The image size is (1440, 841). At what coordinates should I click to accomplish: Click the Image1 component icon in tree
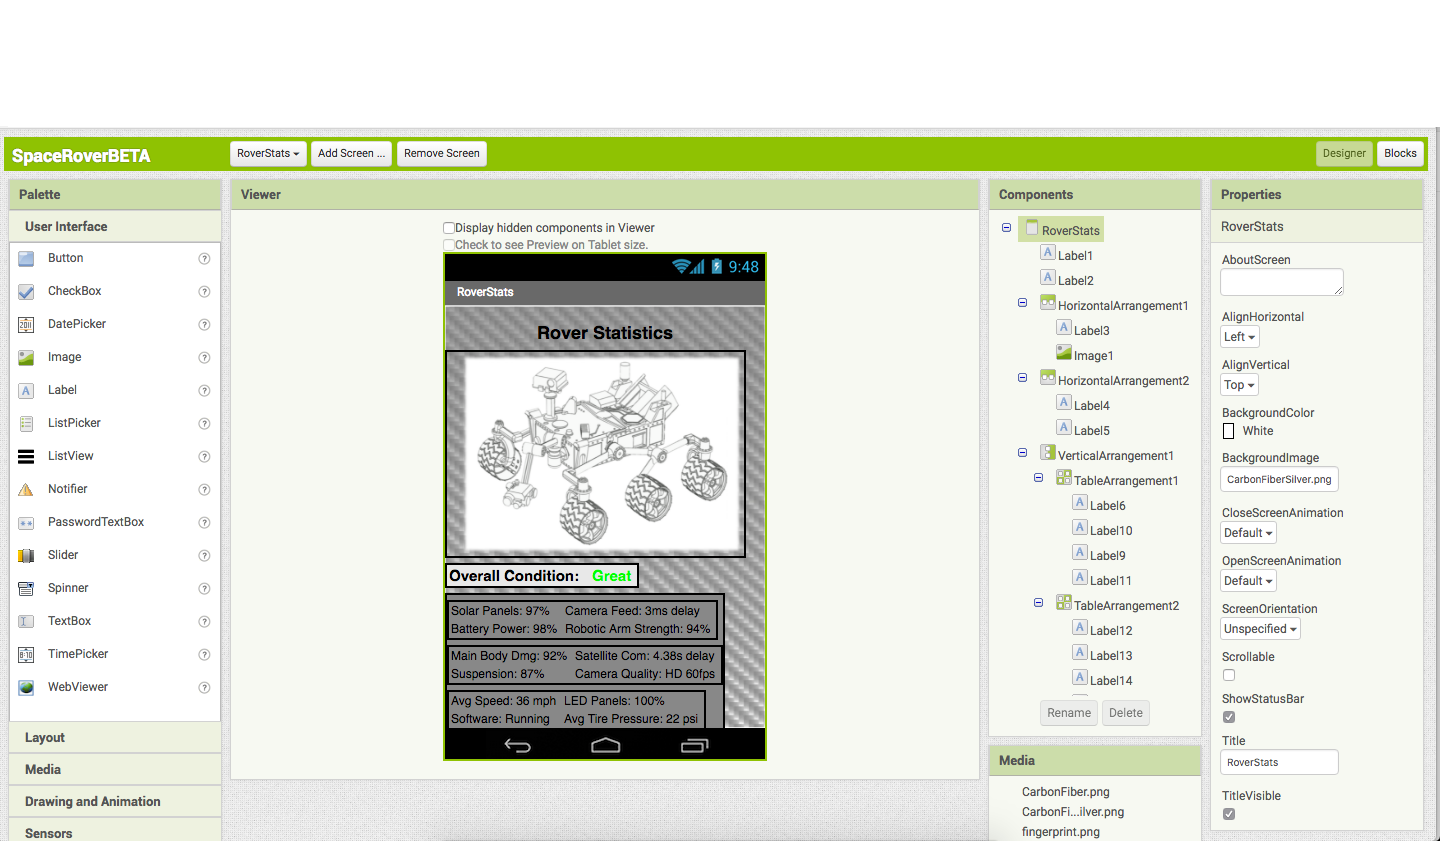click(1064, 353)
